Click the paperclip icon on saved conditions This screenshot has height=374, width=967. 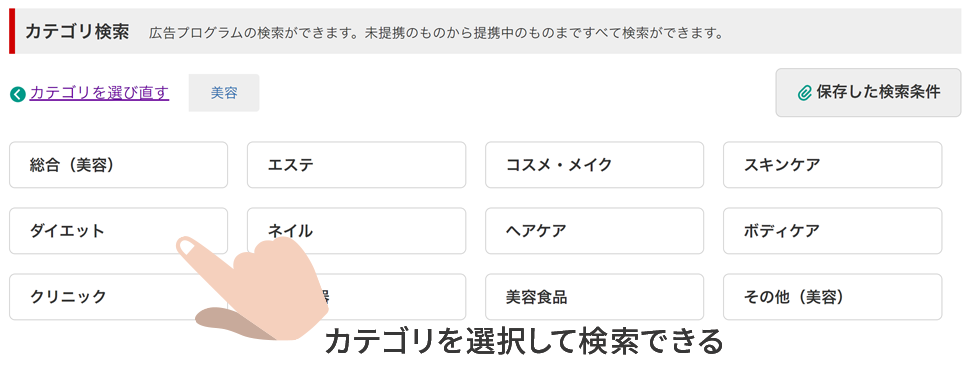pyautogui.click(x=804, y=93)
